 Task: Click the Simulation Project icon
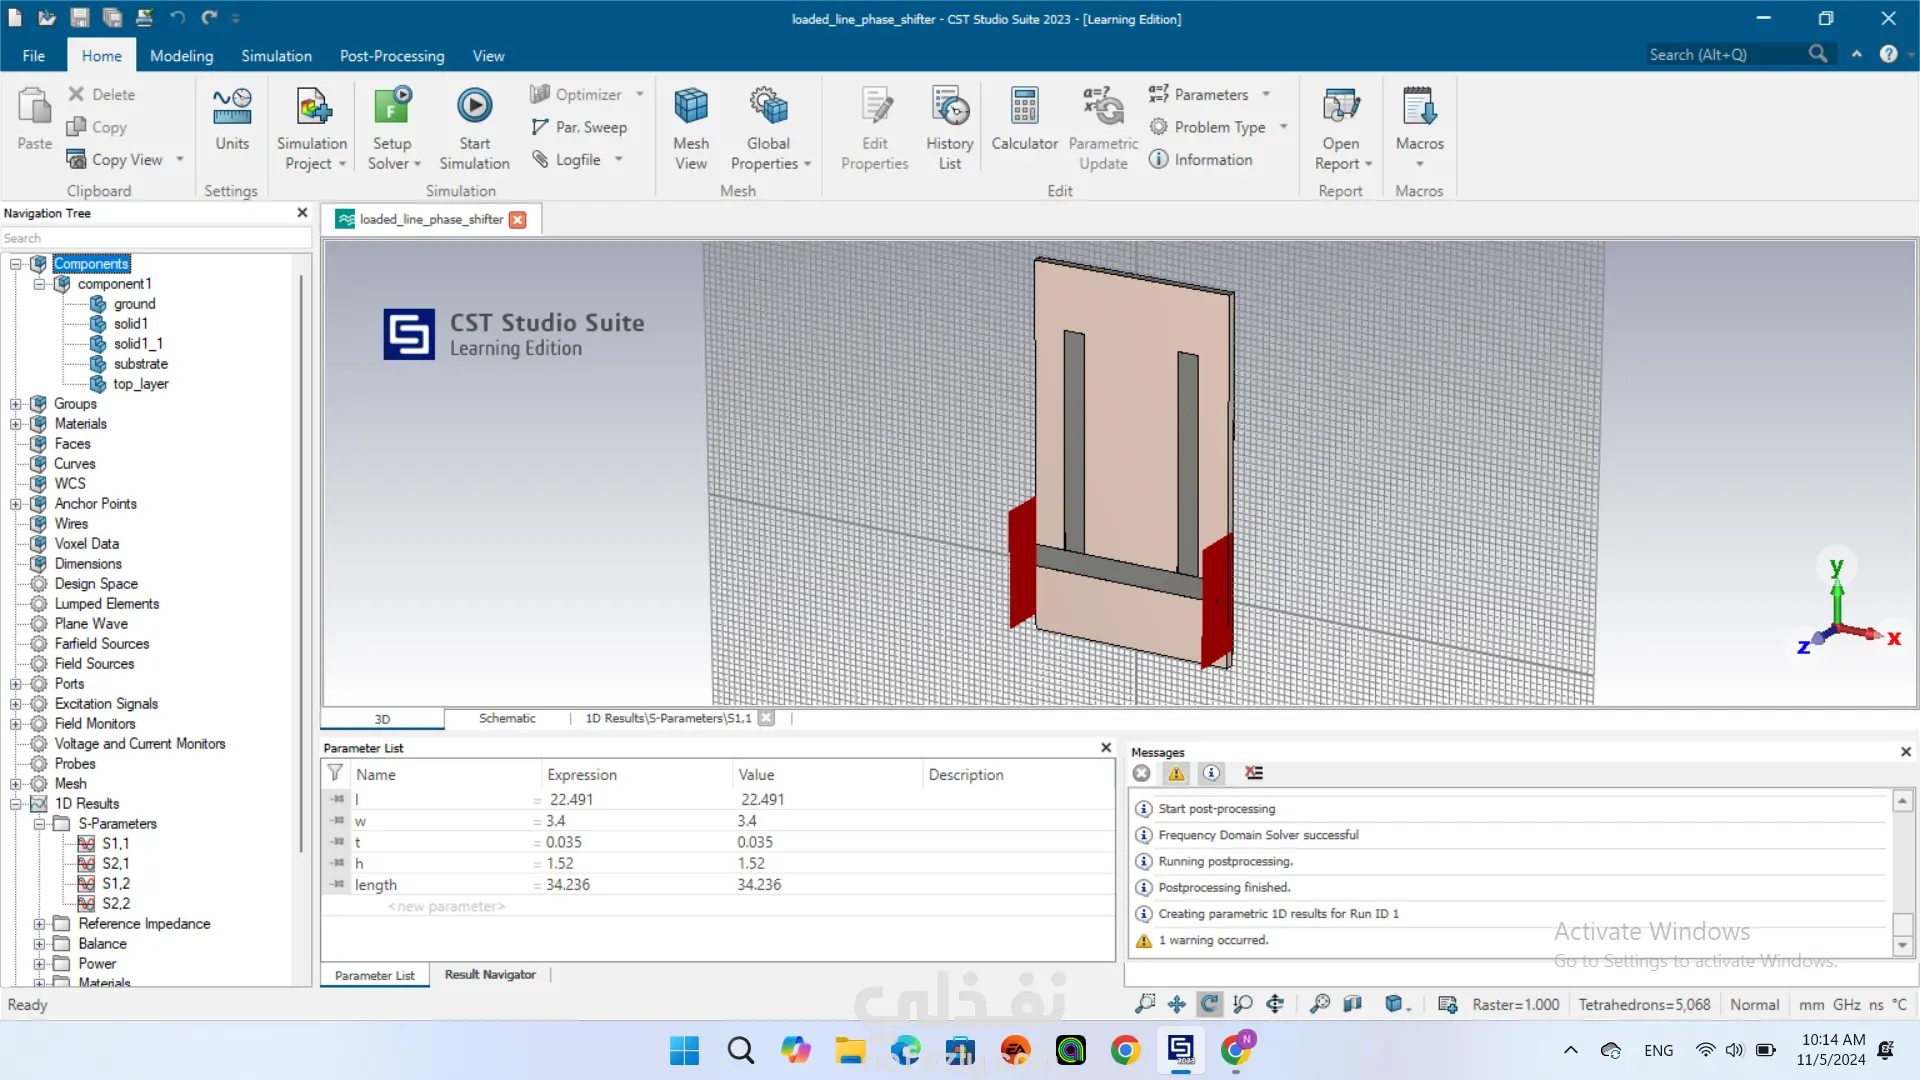tap(312, 107)
